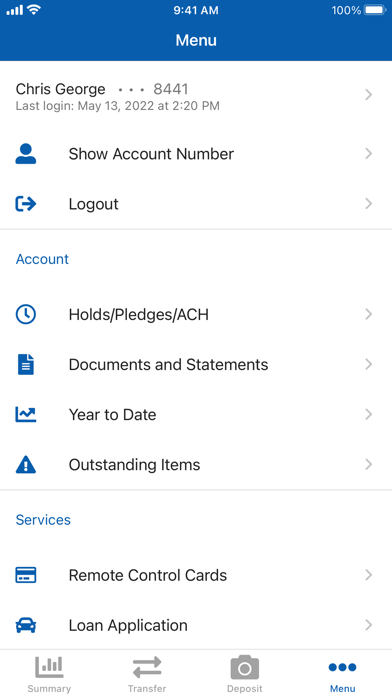
Task: Tap the card icon for Remote Control Cards
Action: click(26, 575)
